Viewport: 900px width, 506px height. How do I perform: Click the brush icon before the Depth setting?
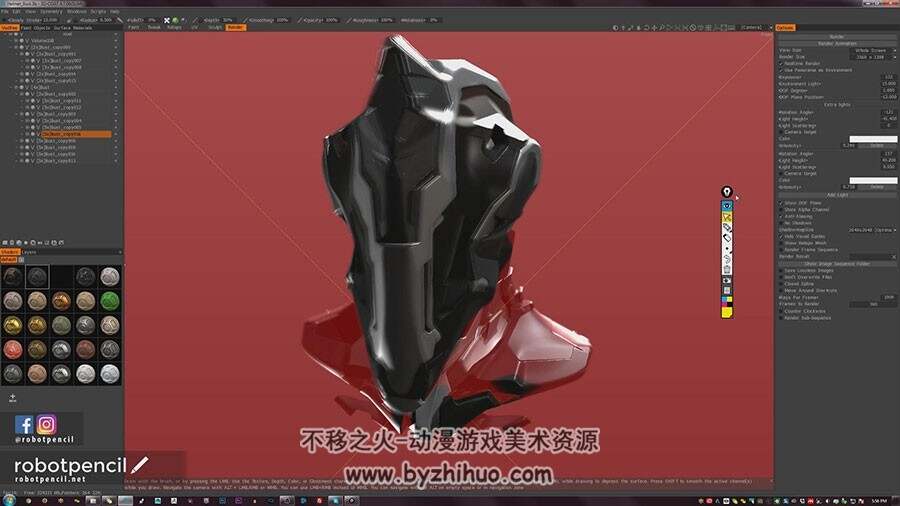[196, 20]
